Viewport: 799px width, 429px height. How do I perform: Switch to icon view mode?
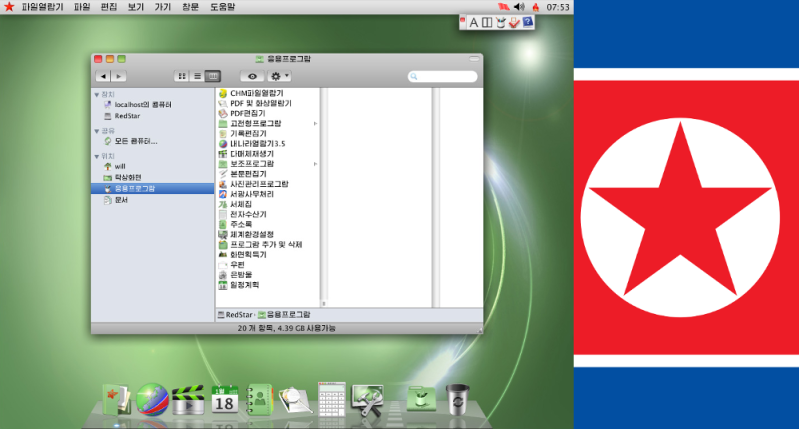click(183, 76)
